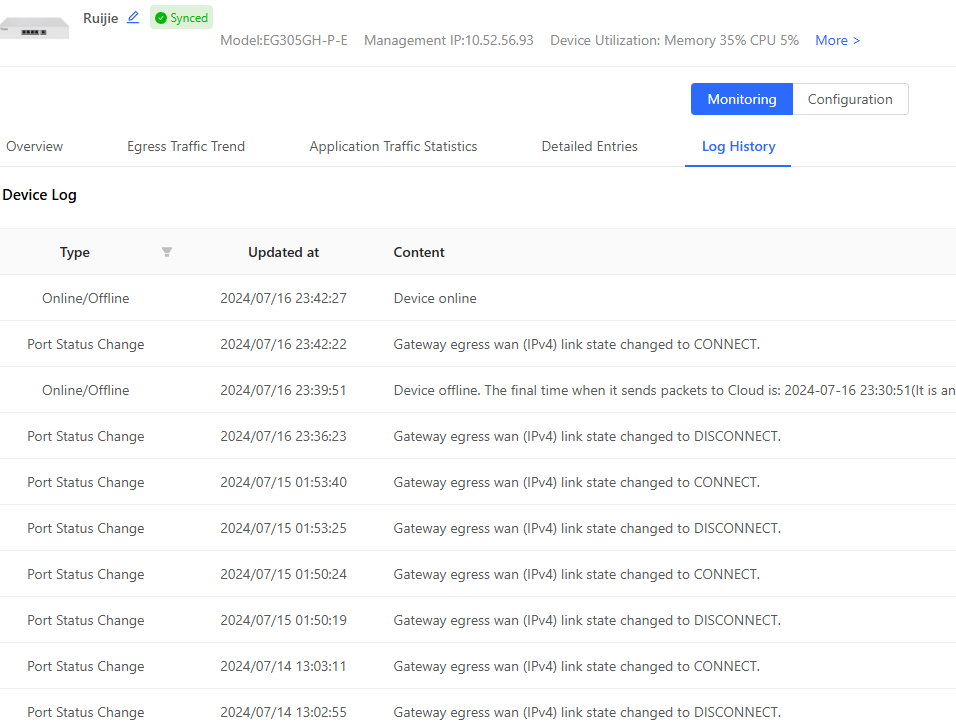Click CONNECT log content at 13:03:11

point(577,667)
